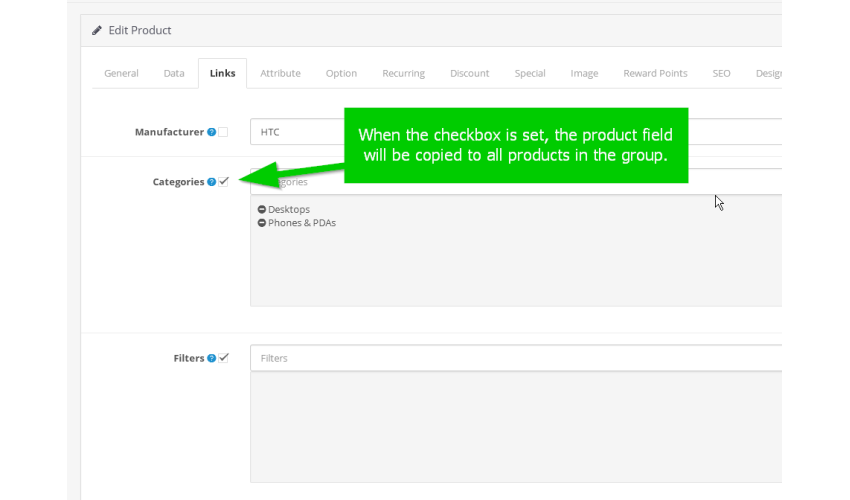850x500 pixels.
Task: Click the Edit Product heading
Action: pyautogui.click(x=139, y=30)
